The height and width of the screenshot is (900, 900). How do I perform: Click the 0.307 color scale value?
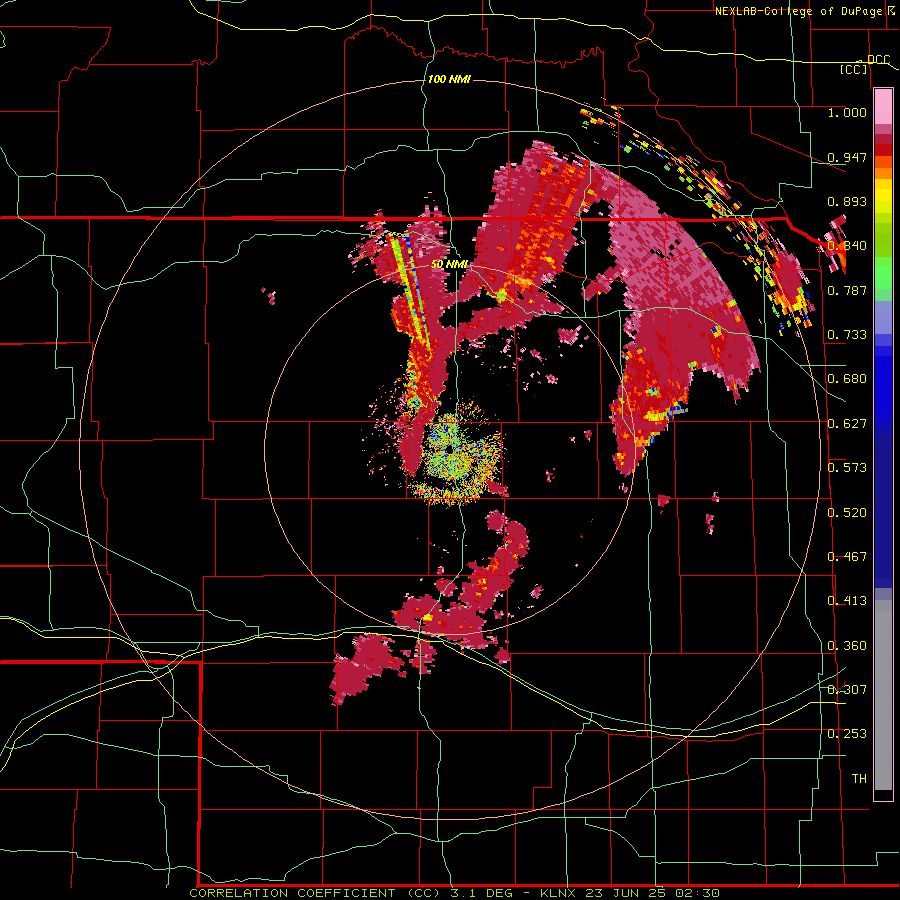point(847,690)
